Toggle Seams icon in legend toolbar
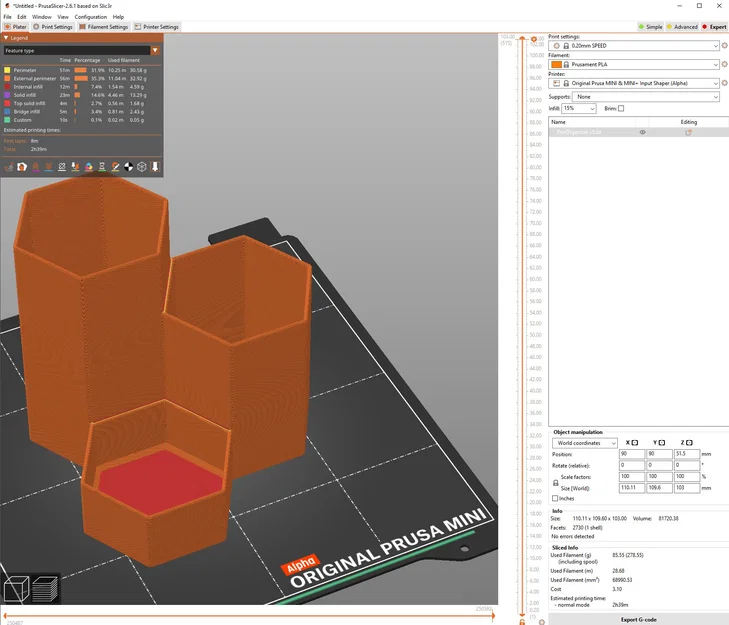Screen dimensions: 729x625 click(x=62, y=166)
